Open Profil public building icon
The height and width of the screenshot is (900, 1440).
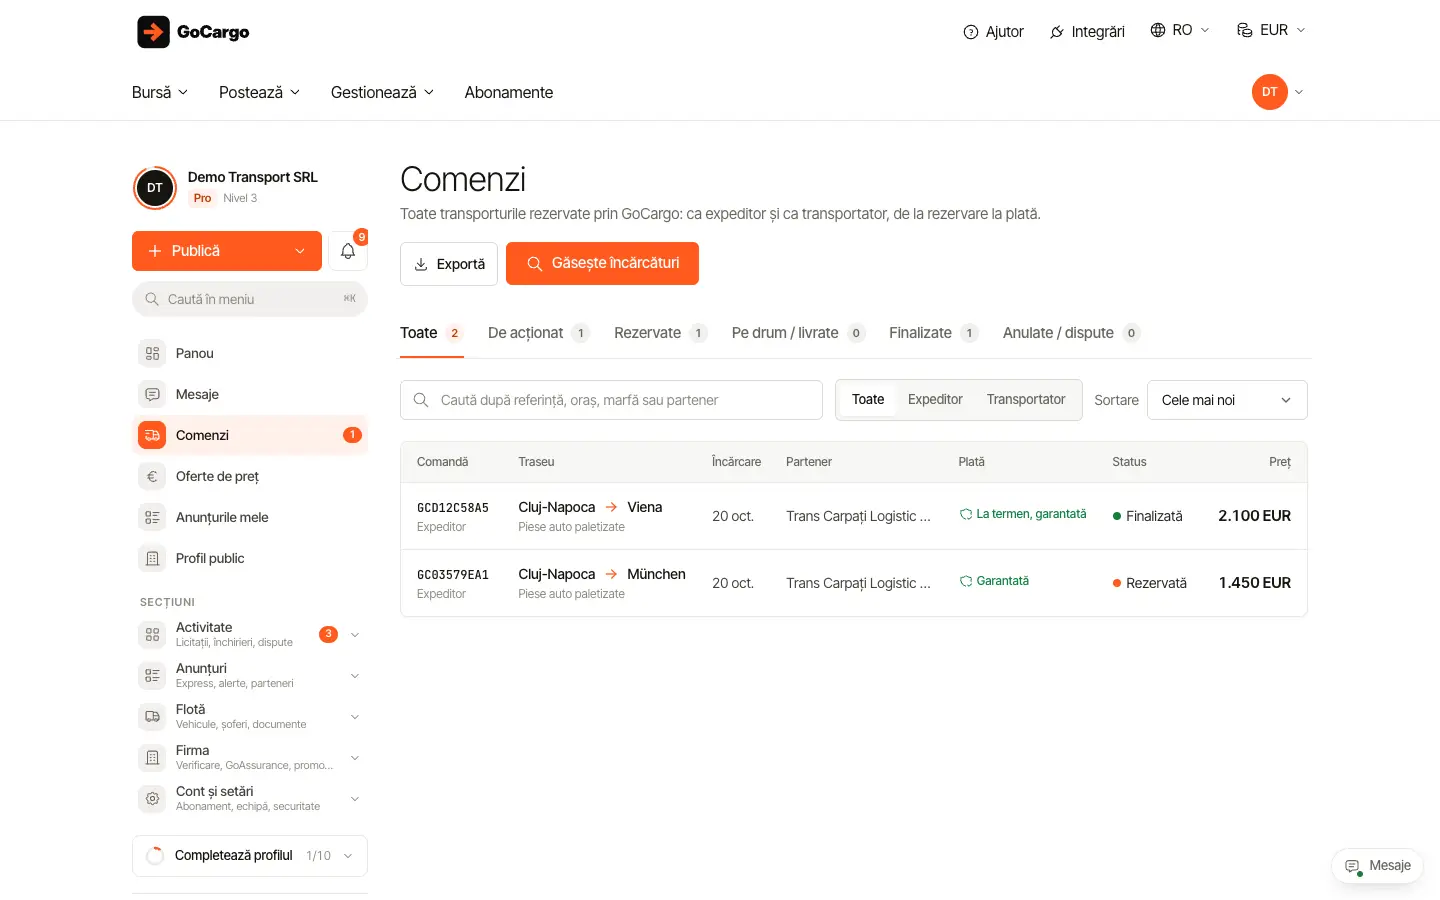click(152, 558)
